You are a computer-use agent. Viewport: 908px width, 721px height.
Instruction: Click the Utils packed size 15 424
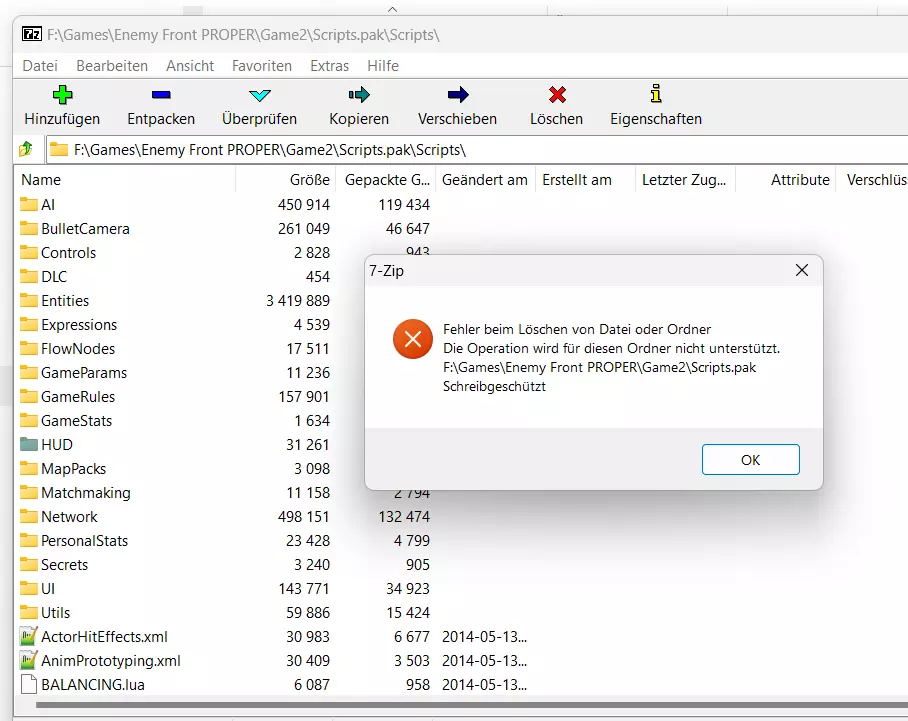click(x=408, y=613)
